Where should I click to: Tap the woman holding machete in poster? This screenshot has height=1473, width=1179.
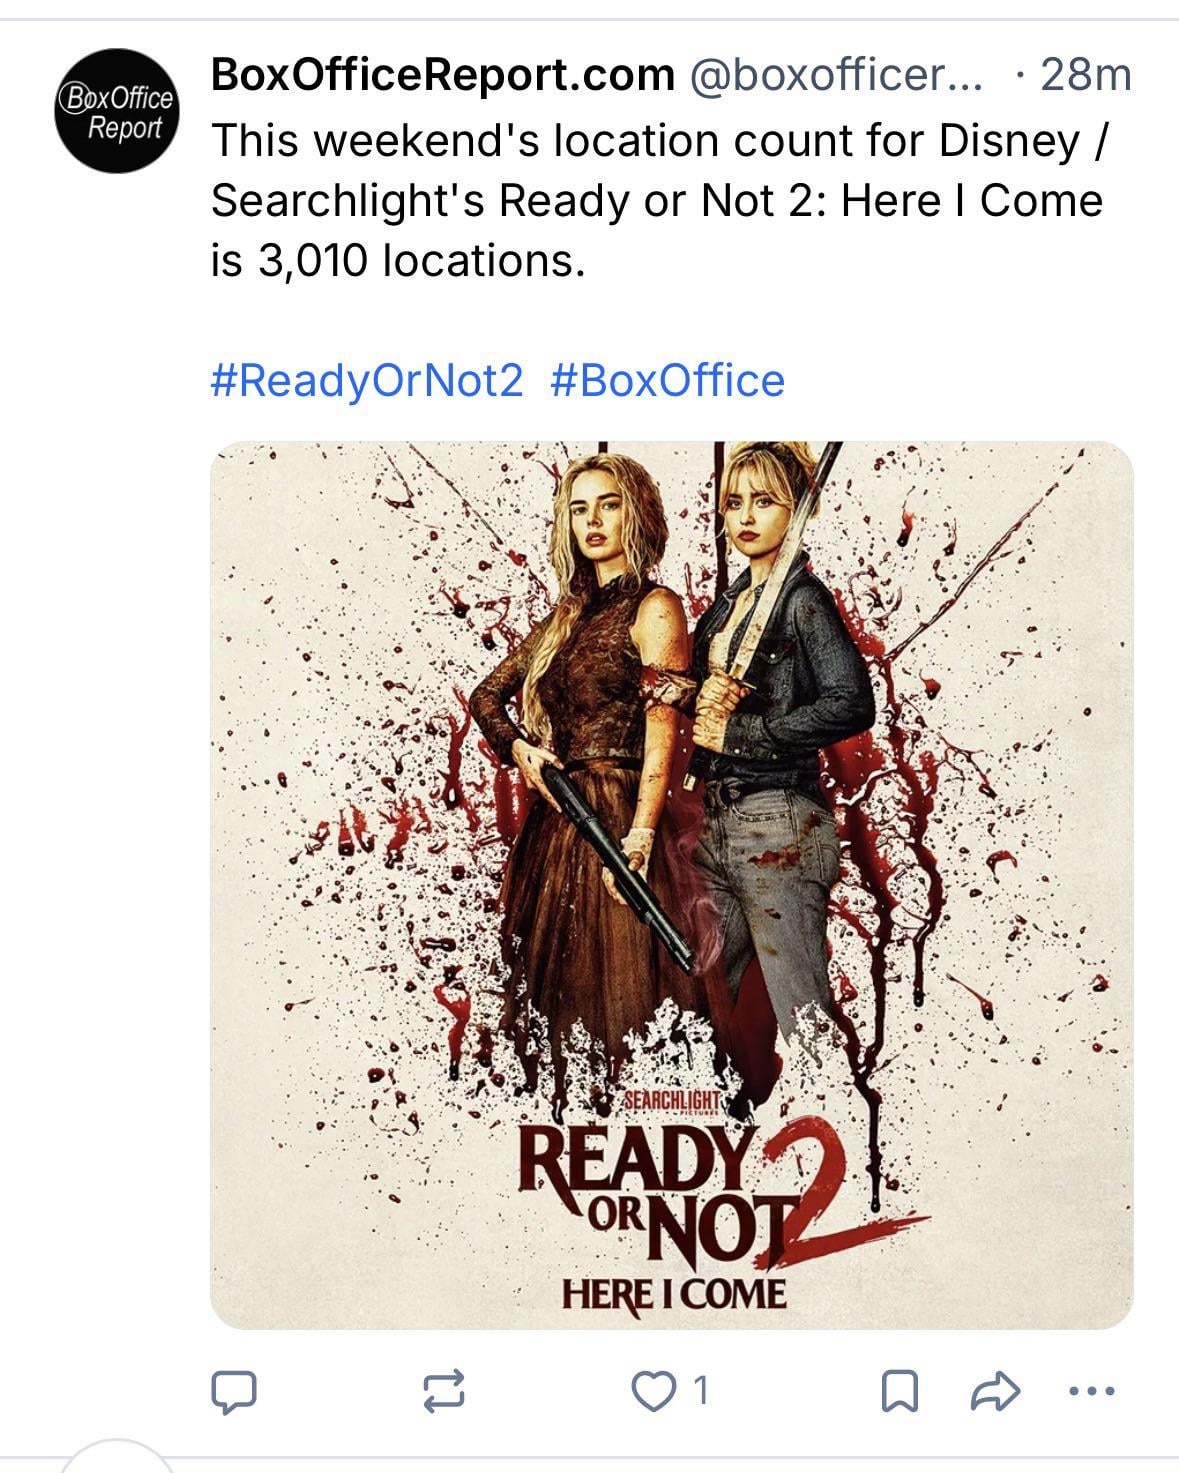775,720
